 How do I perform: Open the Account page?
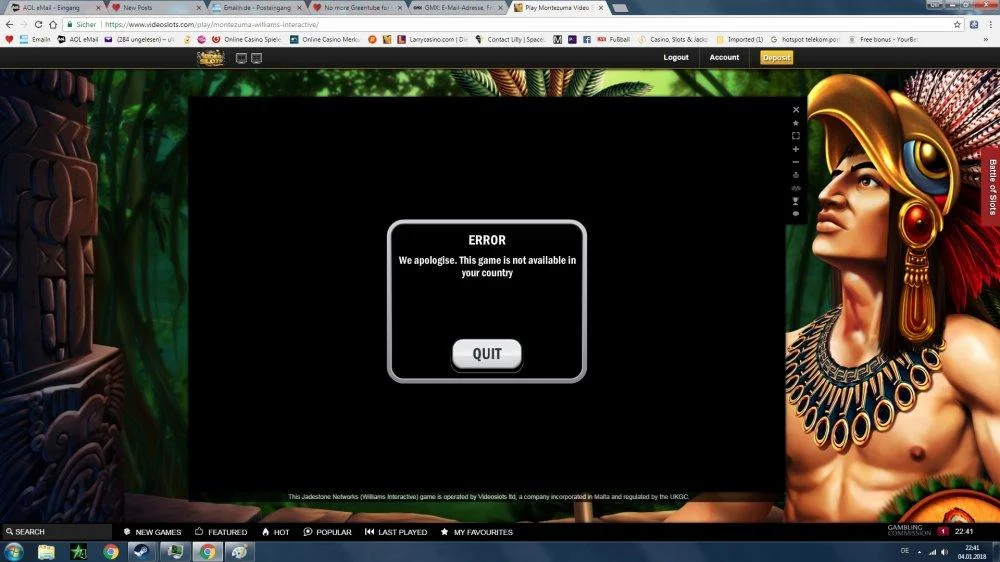[x=724, y=57]
